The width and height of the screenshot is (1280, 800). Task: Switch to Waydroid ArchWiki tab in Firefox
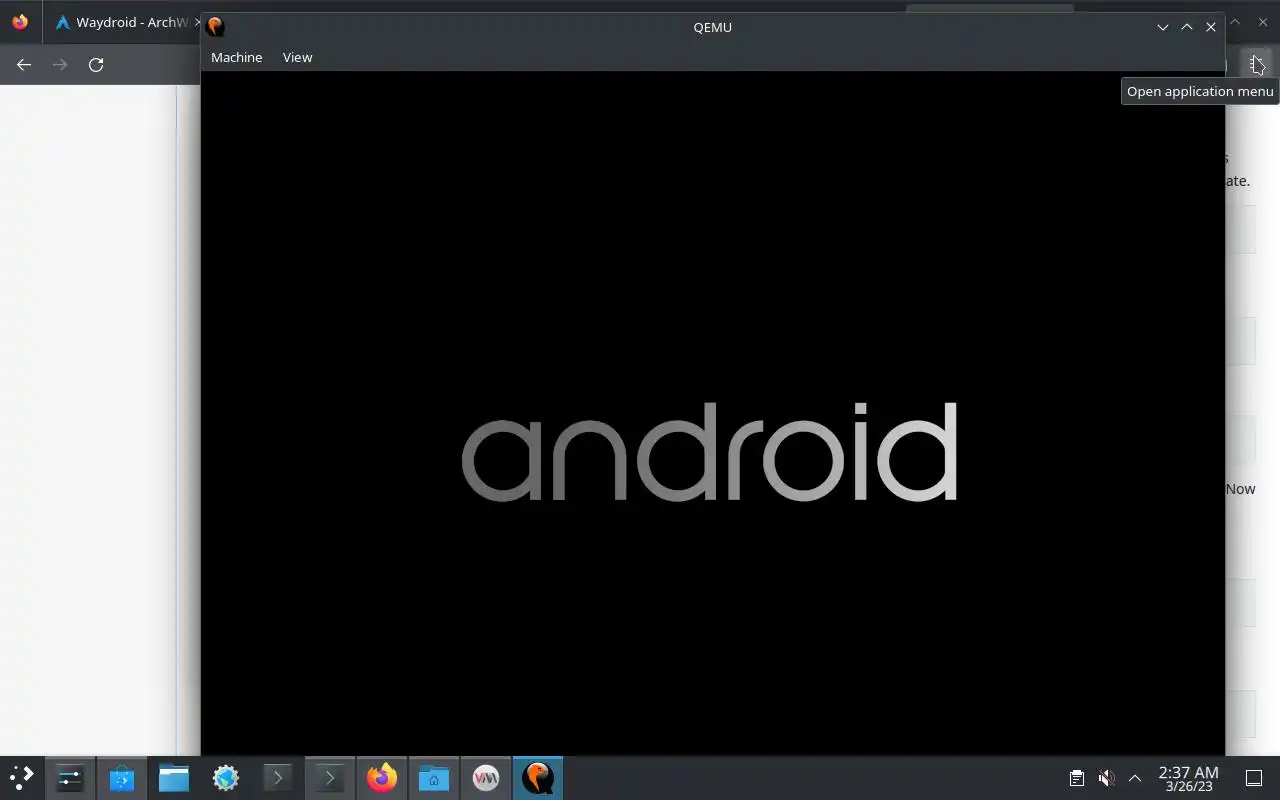[124, 22]
